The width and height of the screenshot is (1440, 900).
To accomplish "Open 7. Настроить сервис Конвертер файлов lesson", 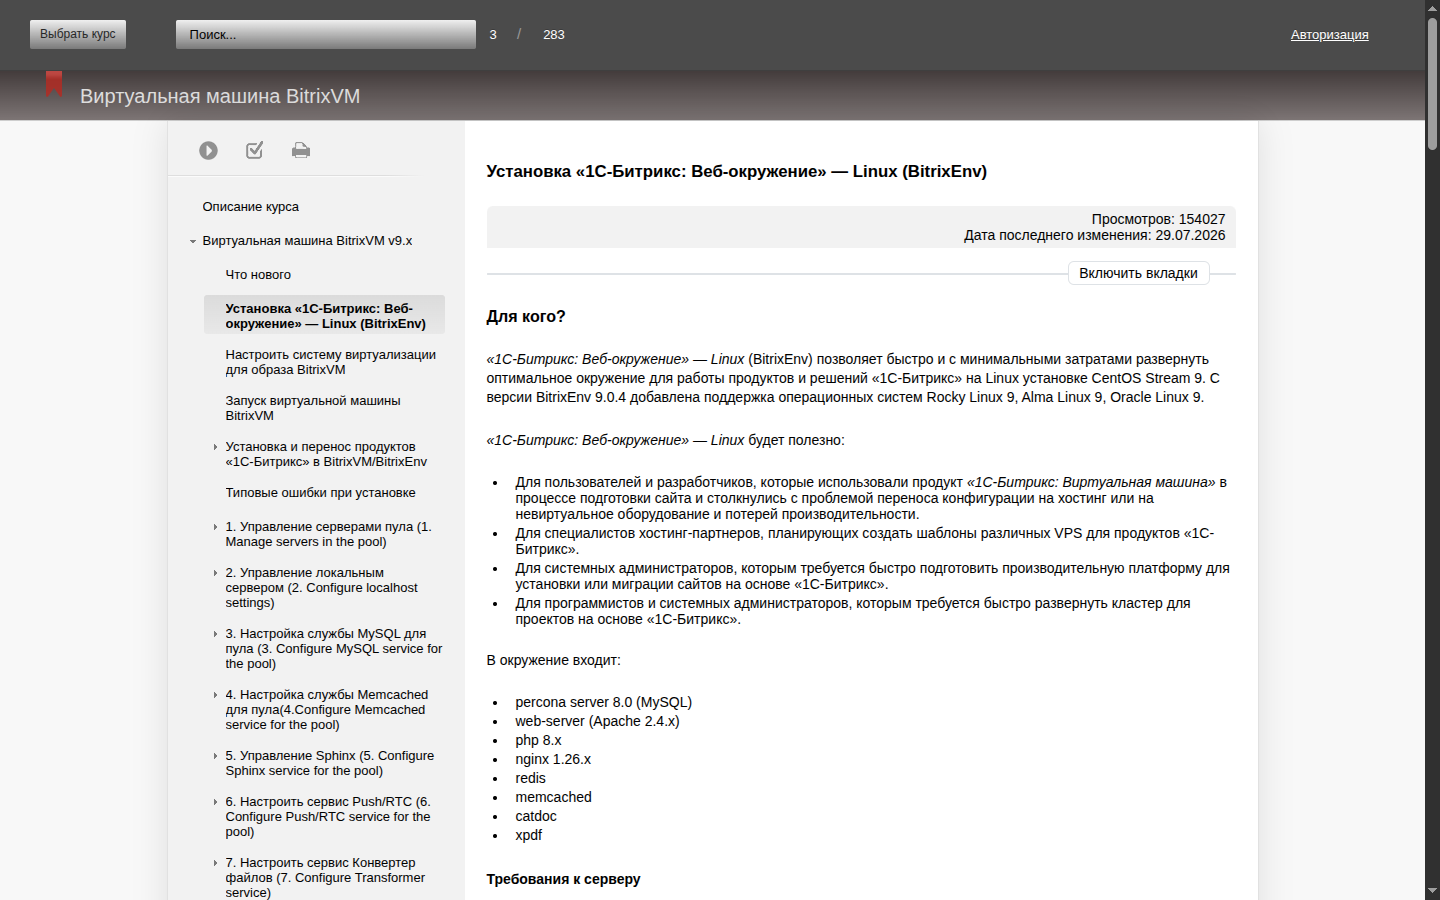I will (325, 878).
